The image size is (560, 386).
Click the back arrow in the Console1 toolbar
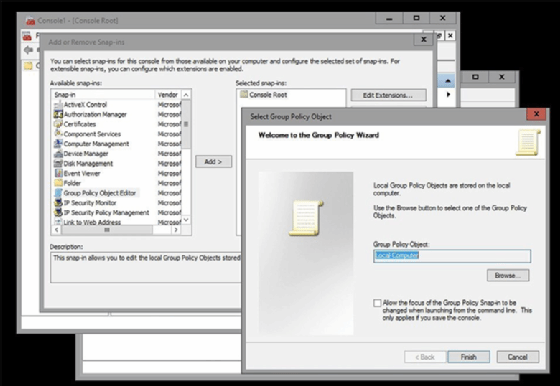pos(28,50)
